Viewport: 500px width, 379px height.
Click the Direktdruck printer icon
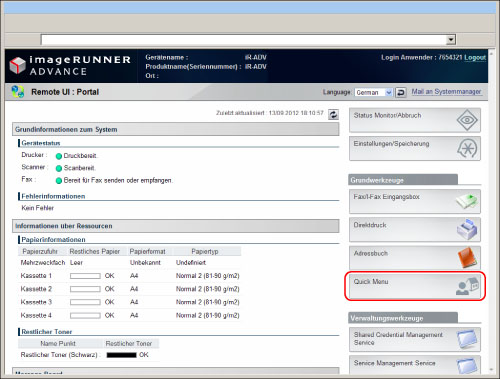pos(467,229)
